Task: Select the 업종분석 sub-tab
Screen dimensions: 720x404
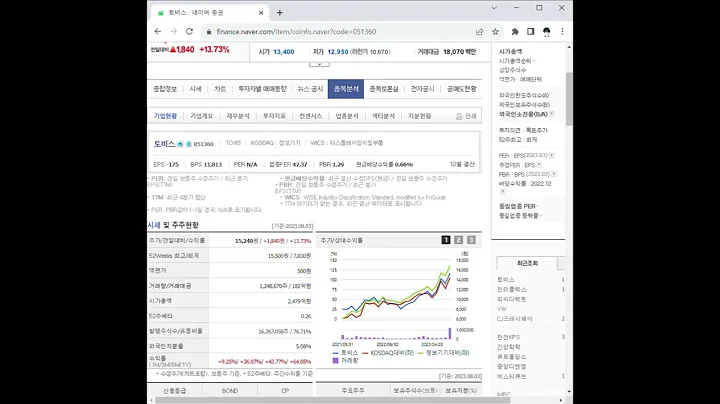Action: click(347, 116)
